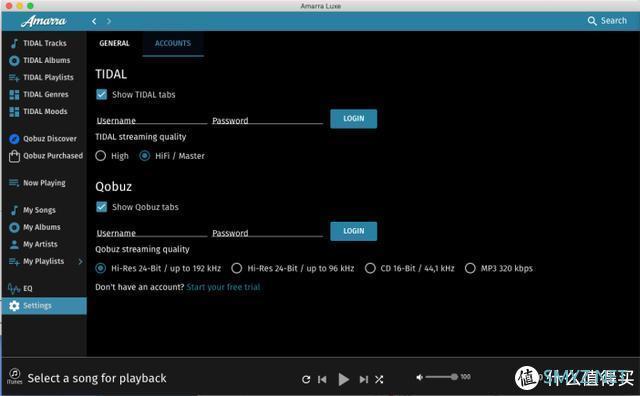Open TIDAL Tracks label in sidebar

click(x=45, y=43)
